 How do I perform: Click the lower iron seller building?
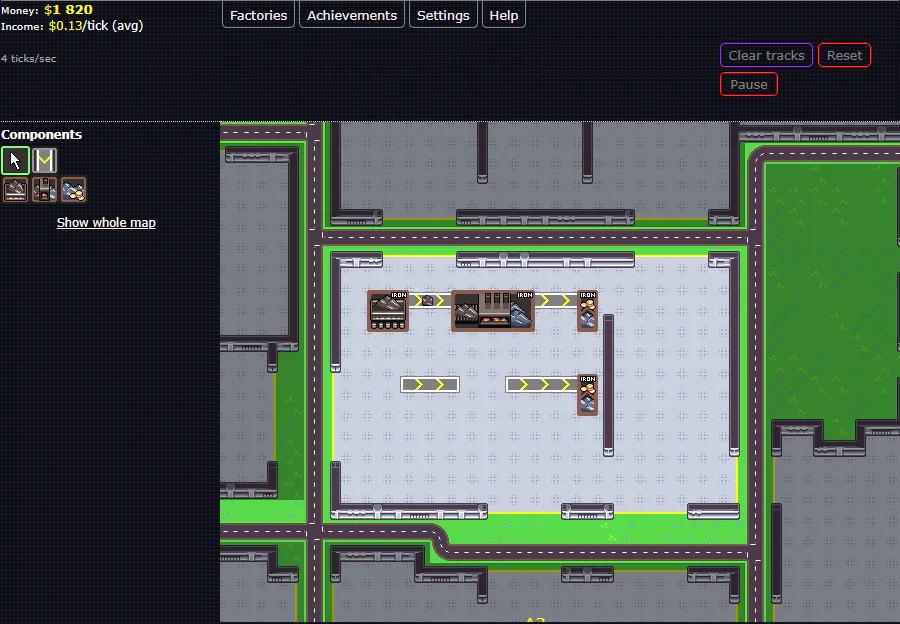coord(587,394)
